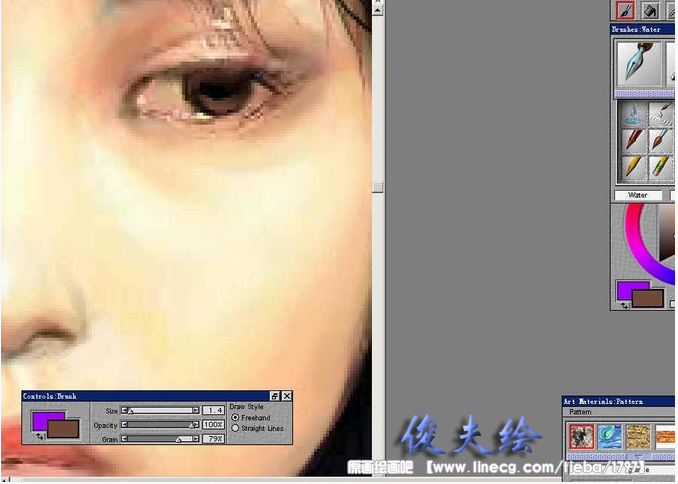Open the Water brush category dropdown

pyautogui.click(x=638, y=196)
